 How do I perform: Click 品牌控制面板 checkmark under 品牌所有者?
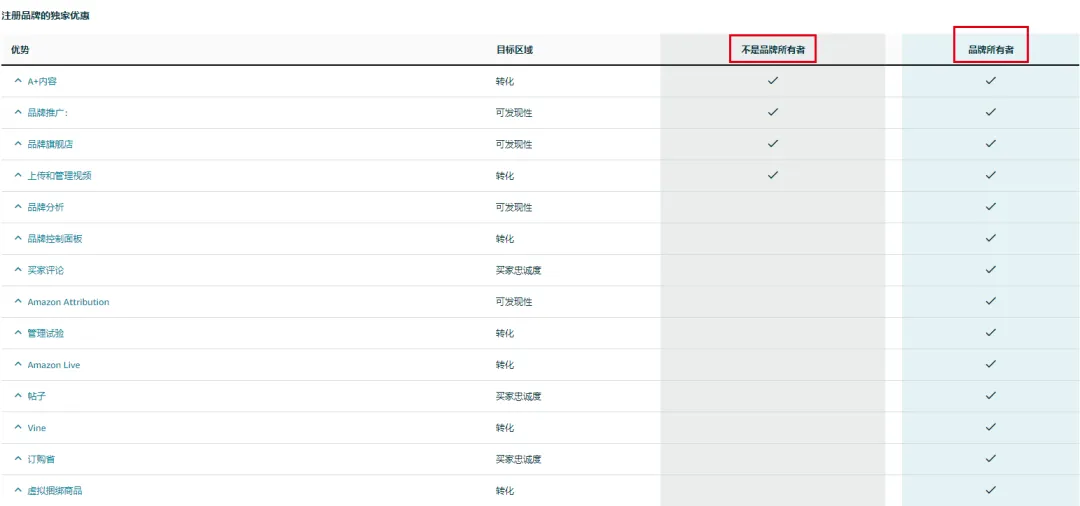990,238
